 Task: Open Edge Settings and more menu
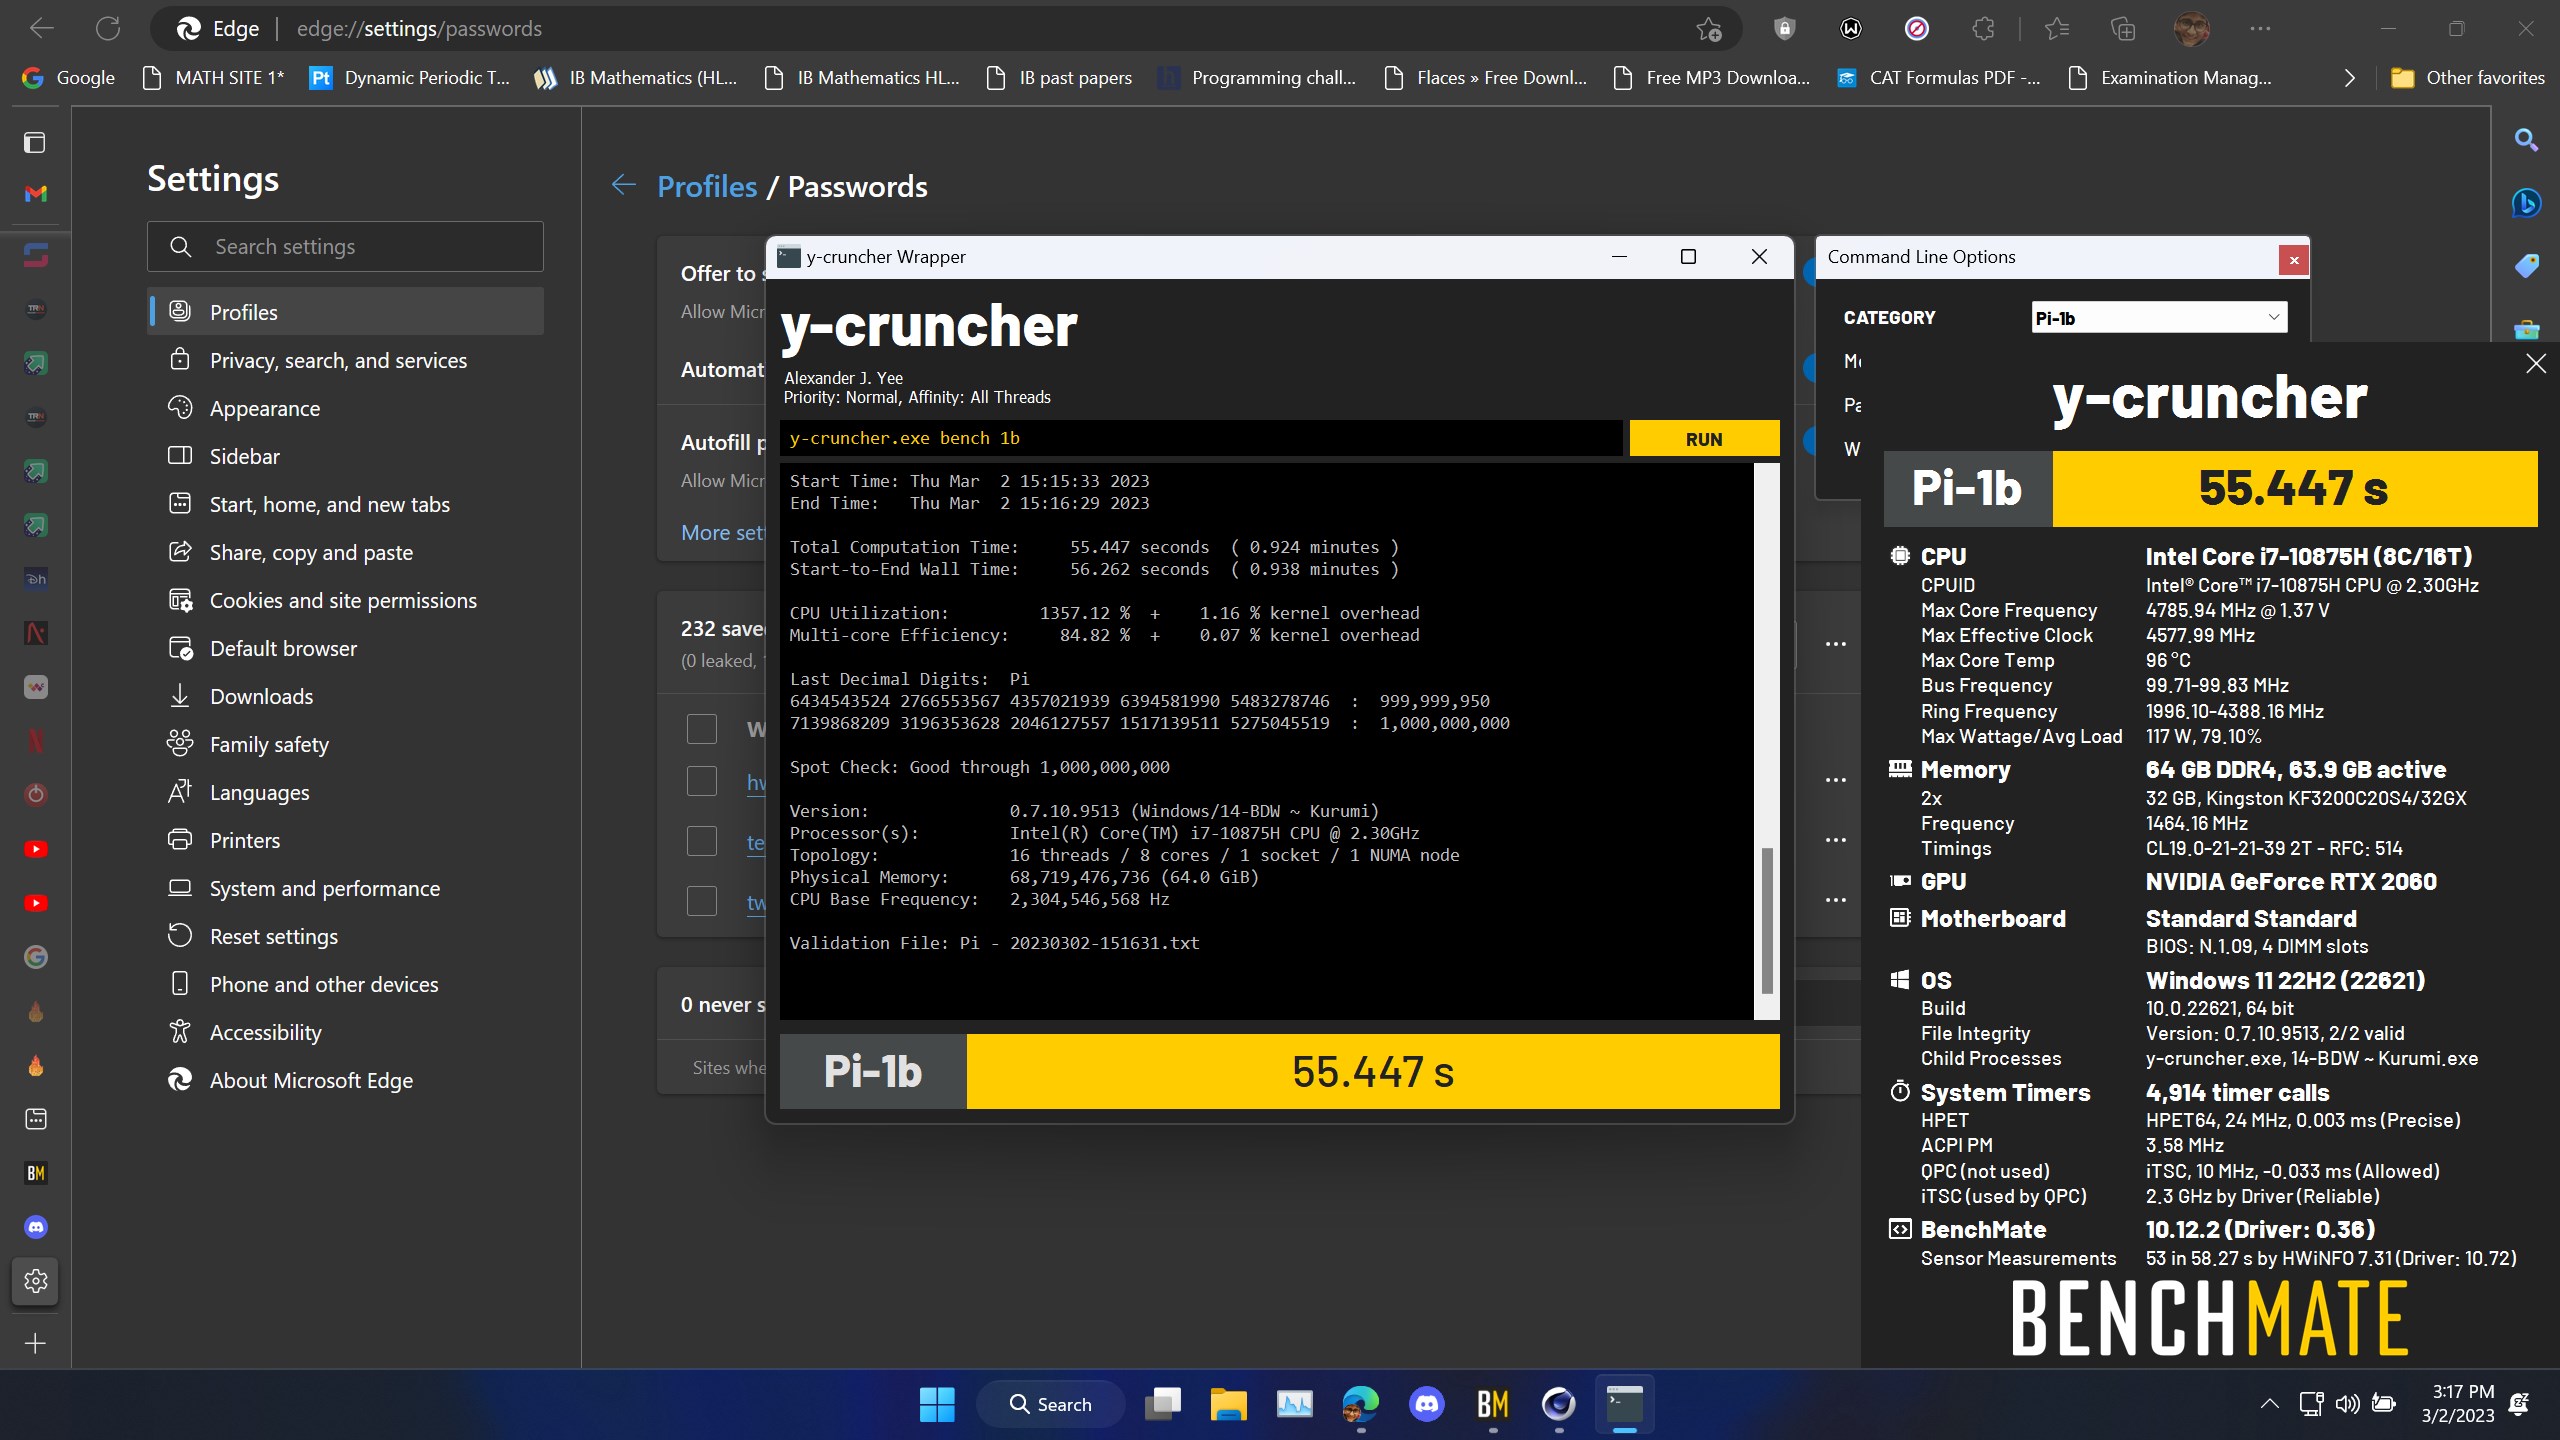coord(2260,29)
